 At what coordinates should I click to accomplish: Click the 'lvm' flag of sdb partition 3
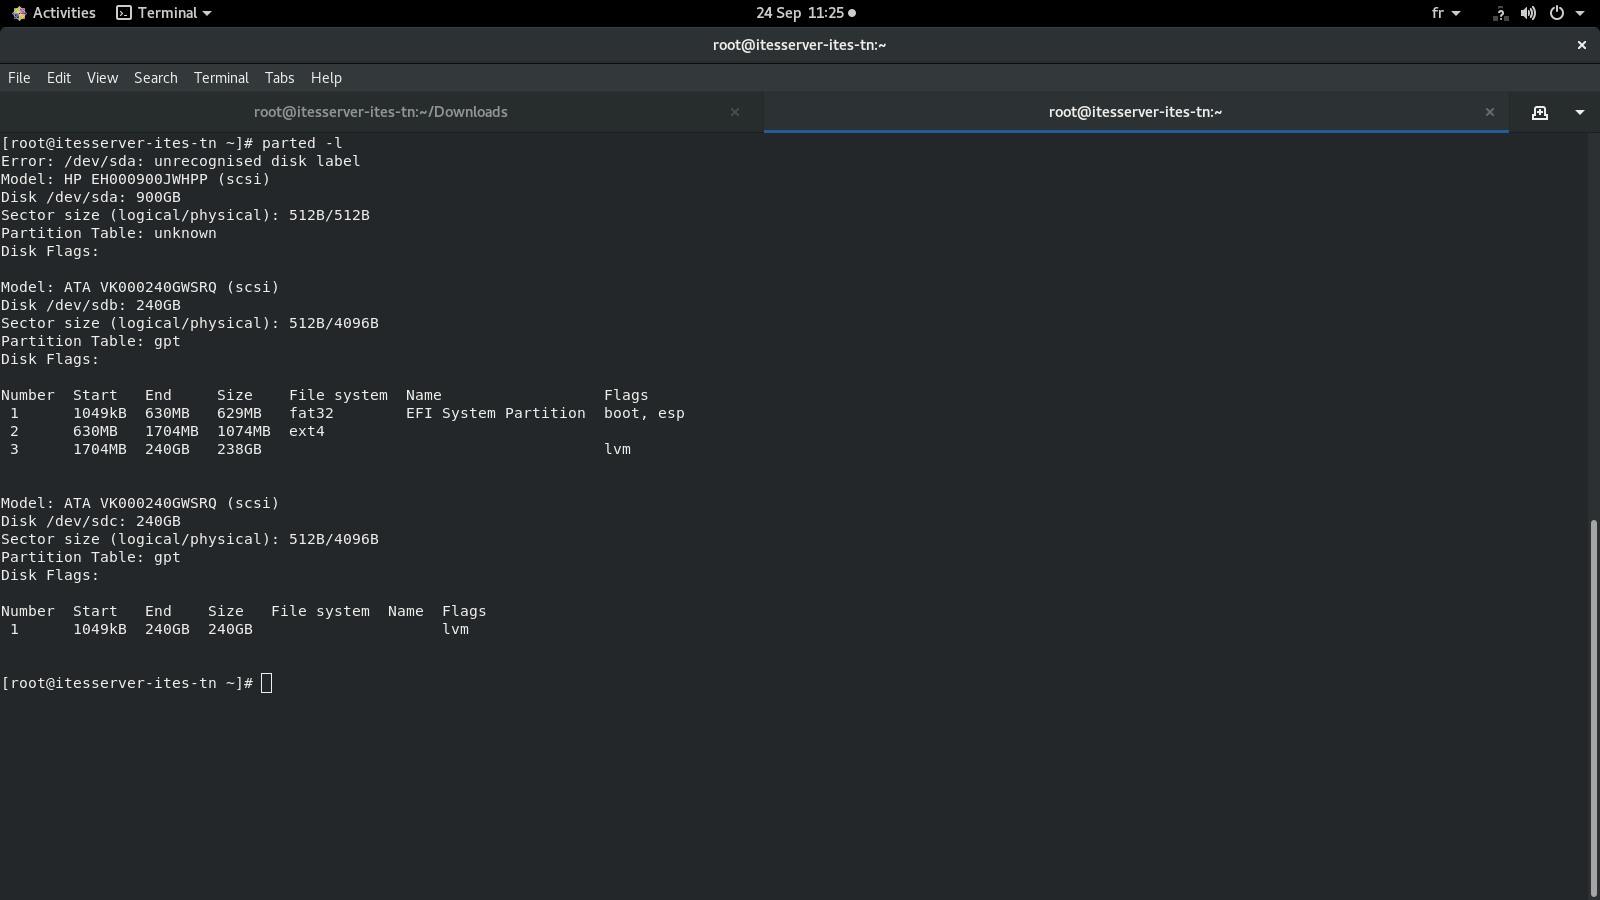click(618, 449)
